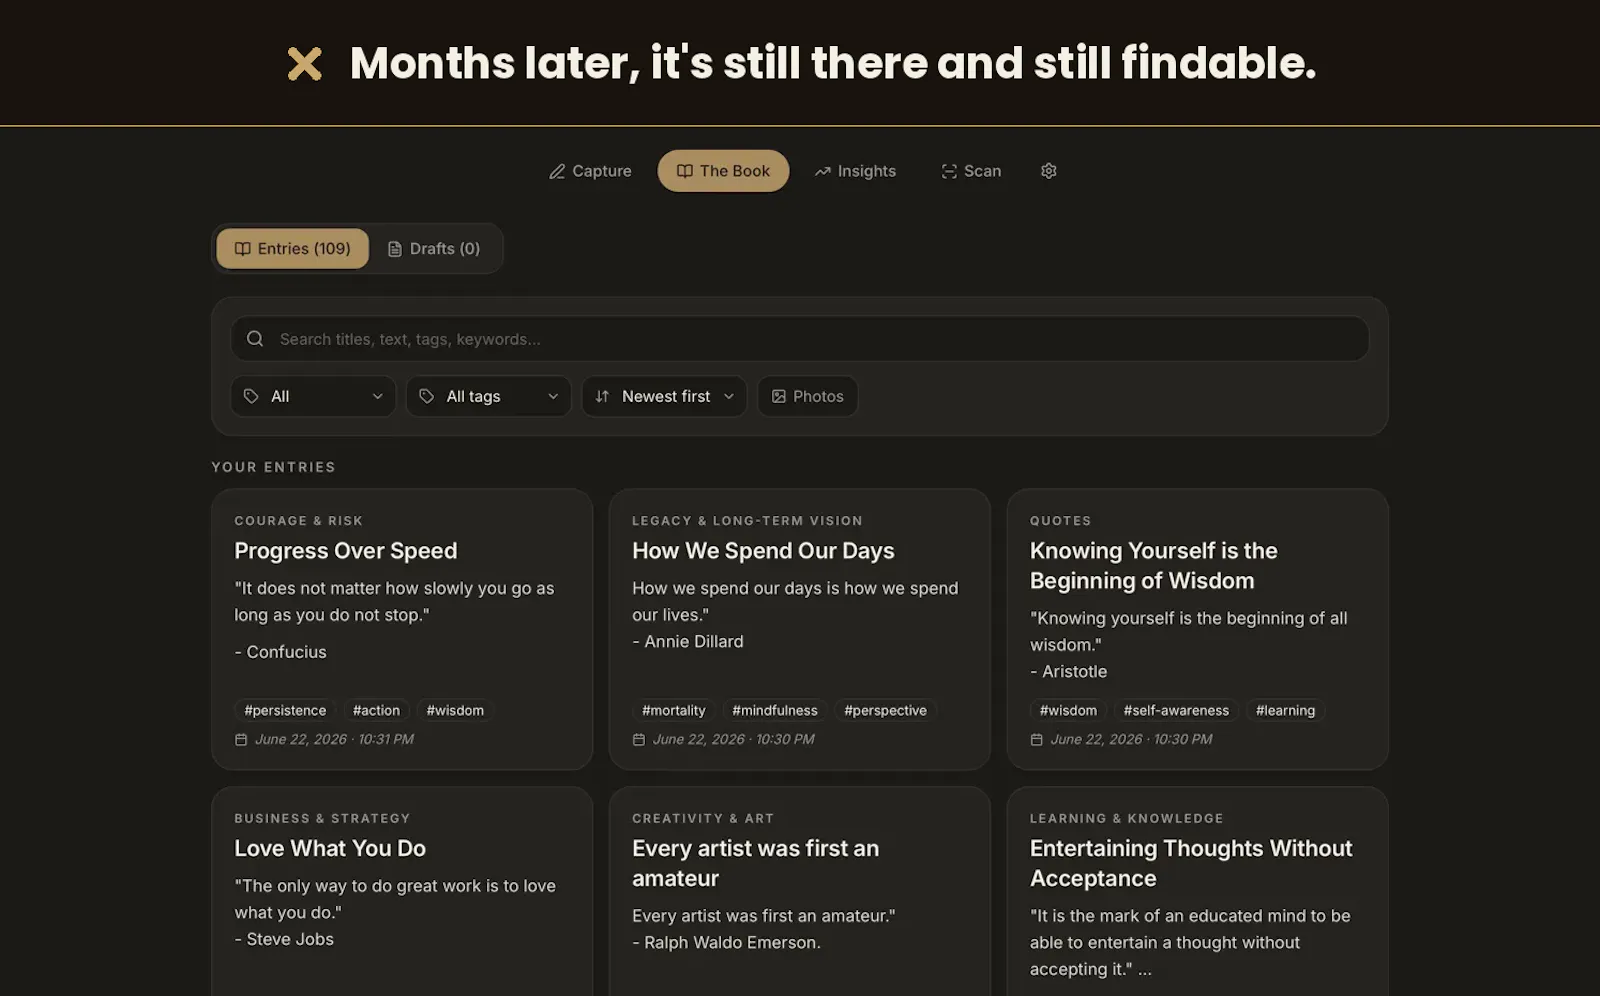Select the #wisdom tag on Progress Over Speed

(455, 711)
